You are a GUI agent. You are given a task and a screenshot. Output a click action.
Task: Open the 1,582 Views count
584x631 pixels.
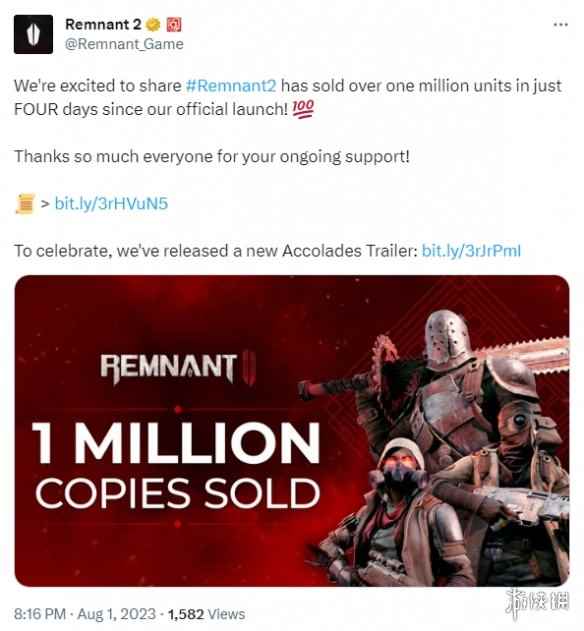(206, 614)
